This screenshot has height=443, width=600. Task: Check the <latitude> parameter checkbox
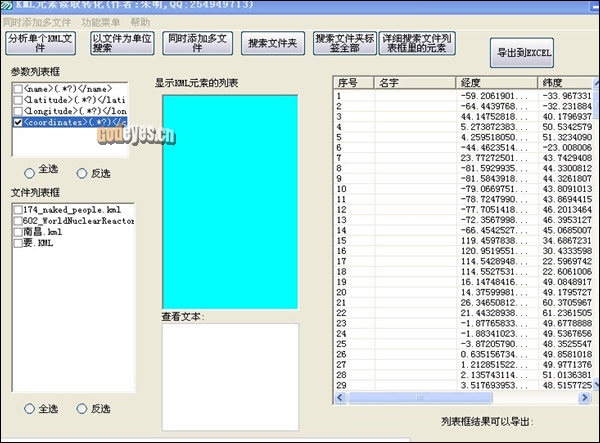coord(18,100)
